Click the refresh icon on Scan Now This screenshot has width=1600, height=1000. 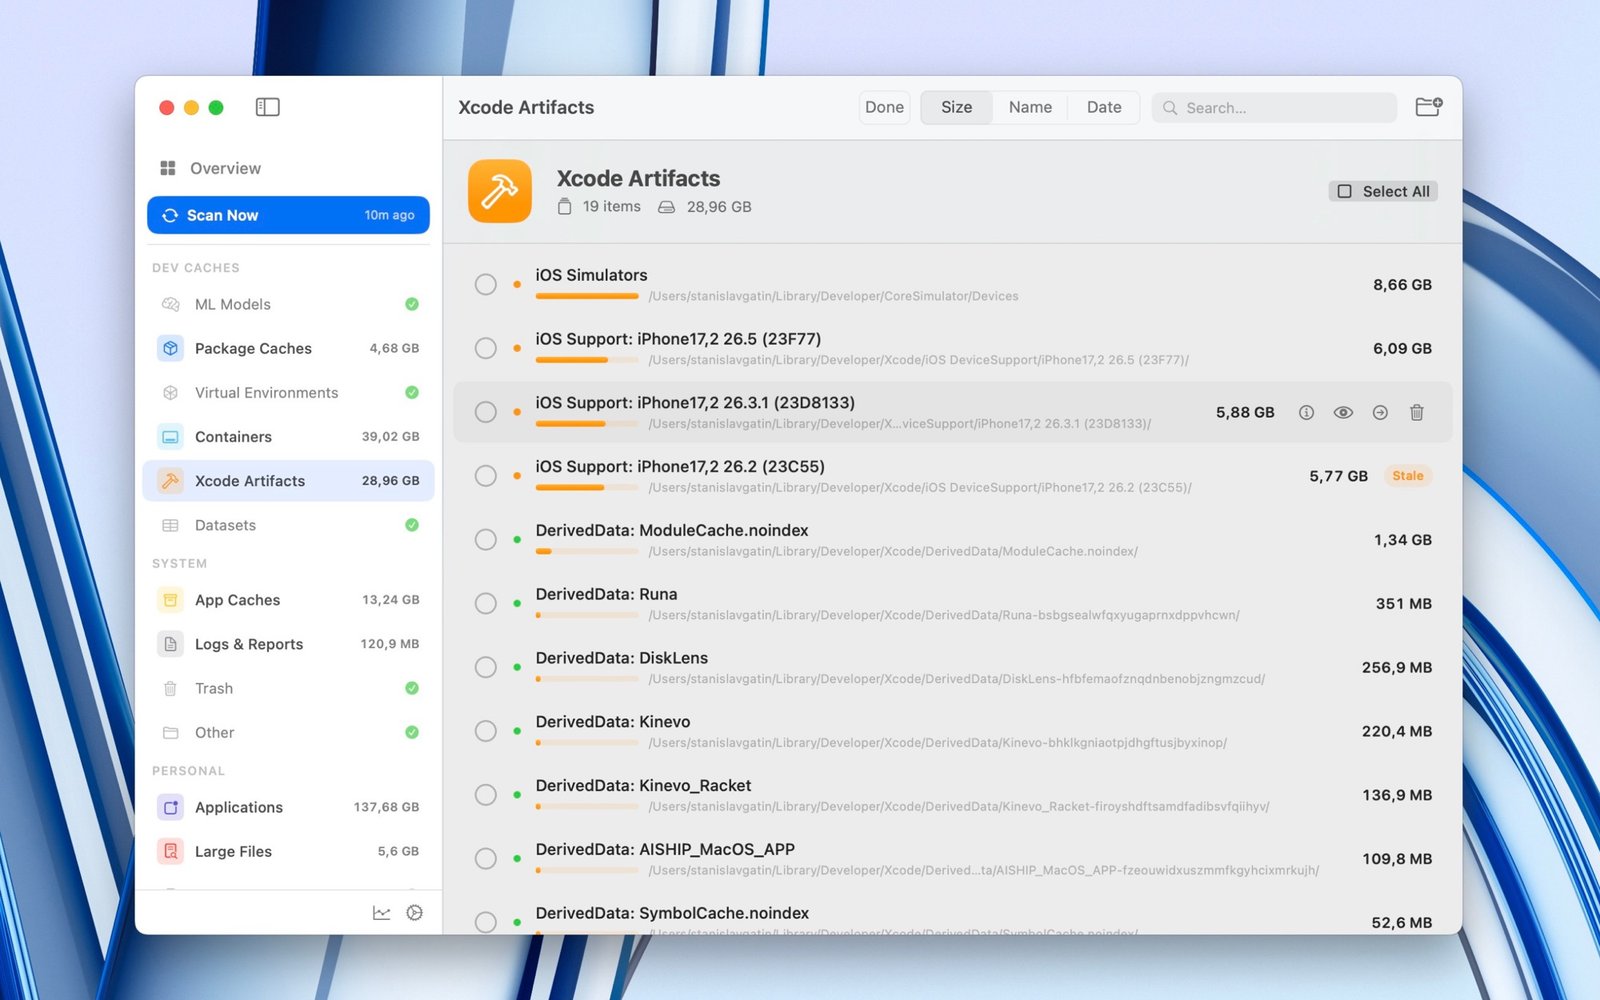click(x=170, y=215)
